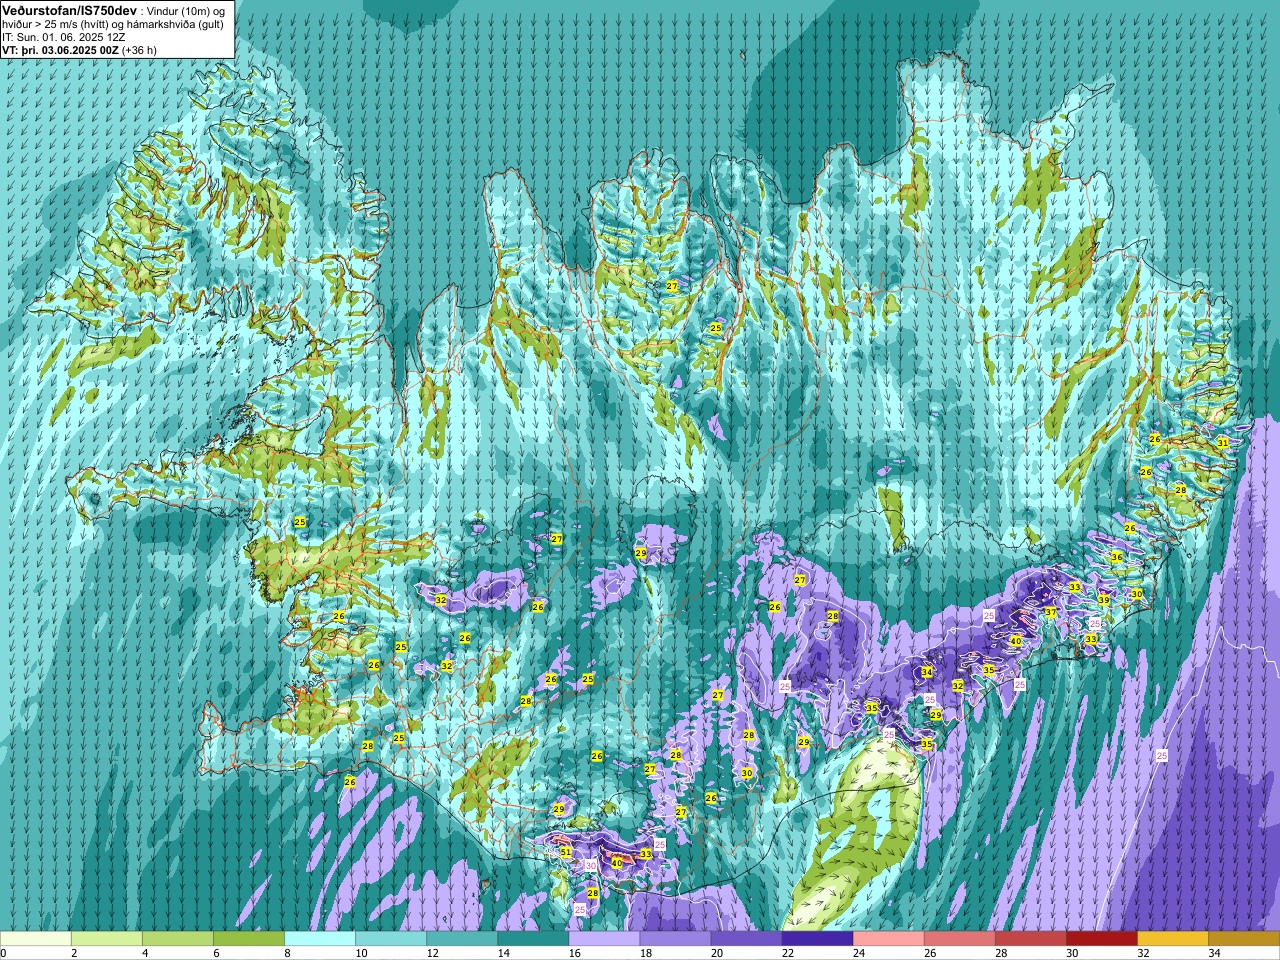This screenshot has width=1280, height=960.
Task: Select the bright yellow 32–34 legend swatch
Action: [1172, 939]
